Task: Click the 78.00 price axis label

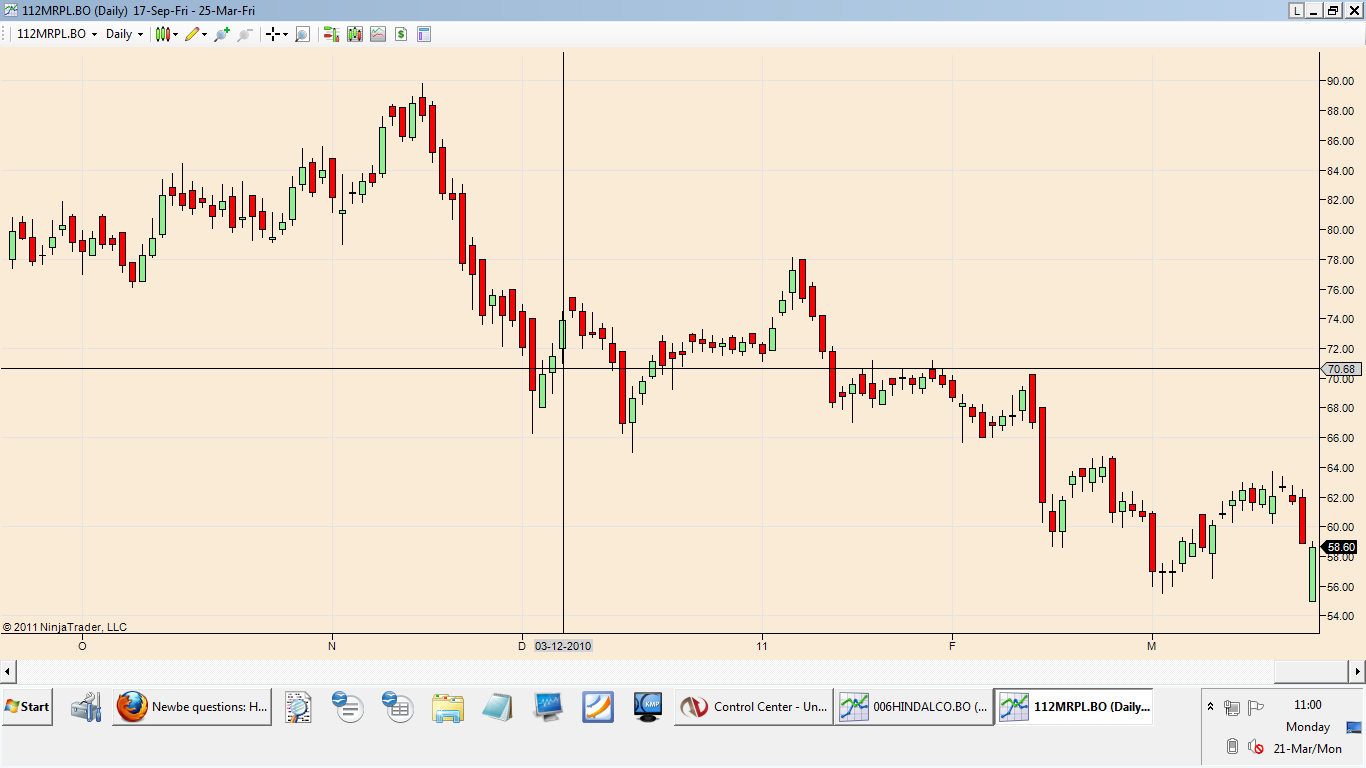Action: [x=1340, y=260]
